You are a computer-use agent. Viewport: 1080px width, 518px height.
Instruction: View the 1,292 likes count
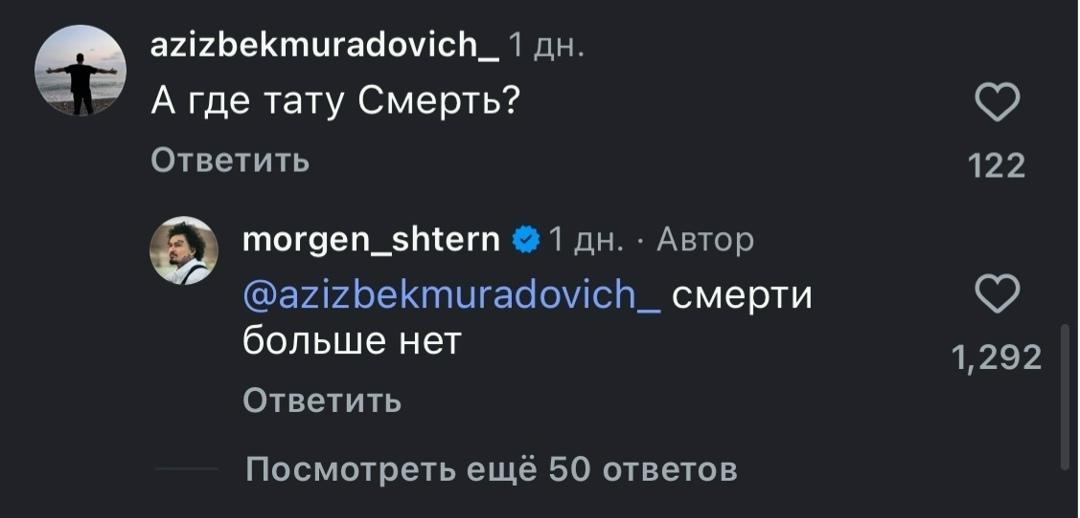997,357
